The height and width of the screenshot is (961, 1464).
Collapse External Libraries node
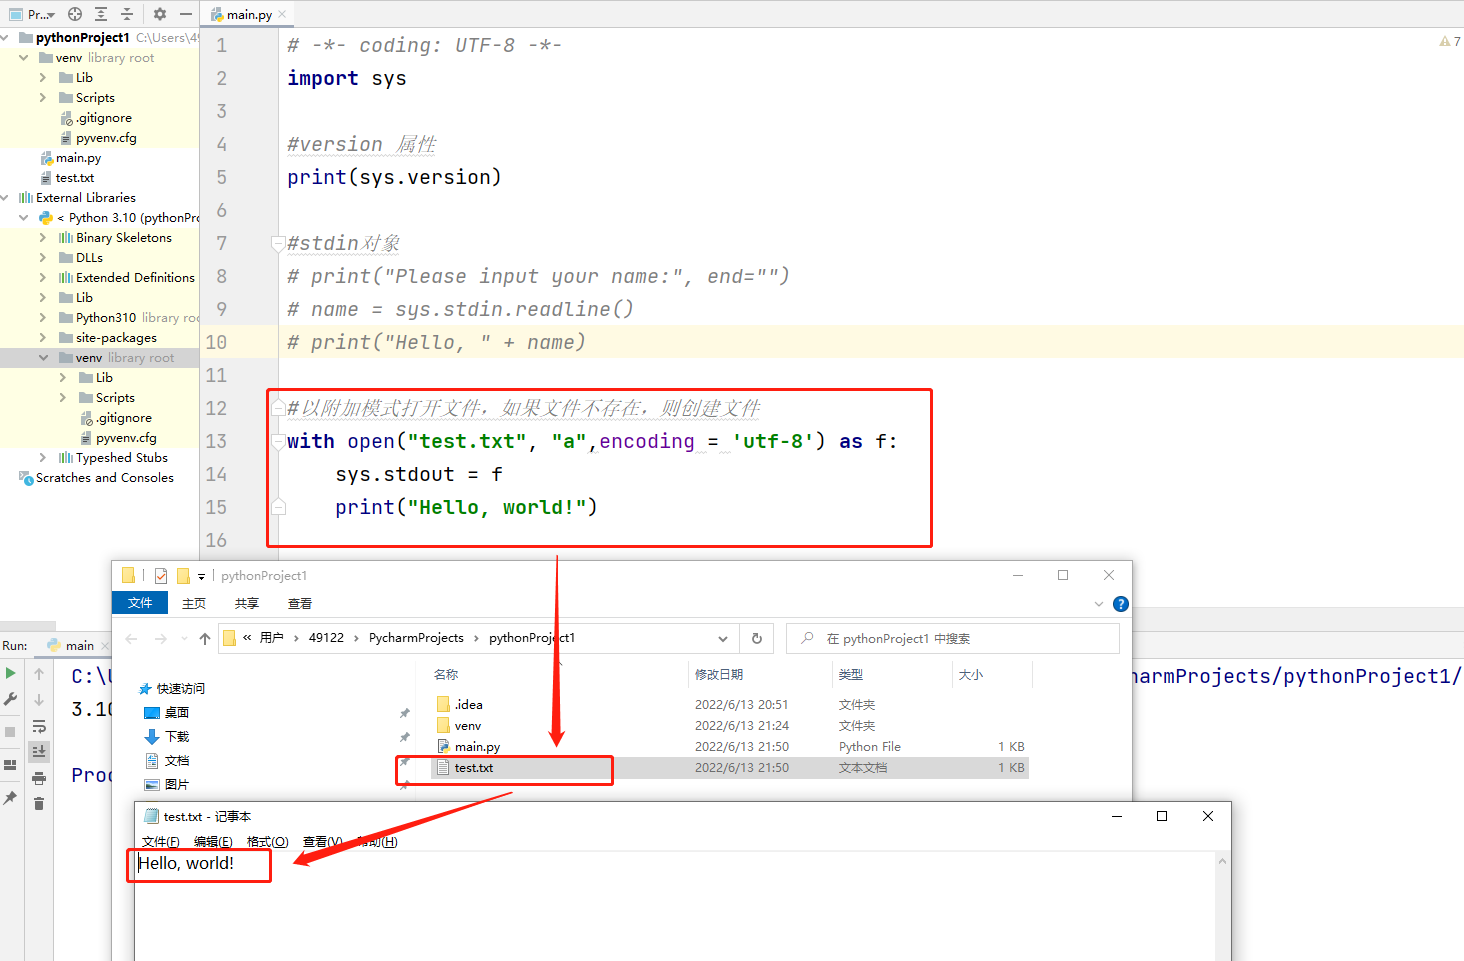[x=6, y=198]
